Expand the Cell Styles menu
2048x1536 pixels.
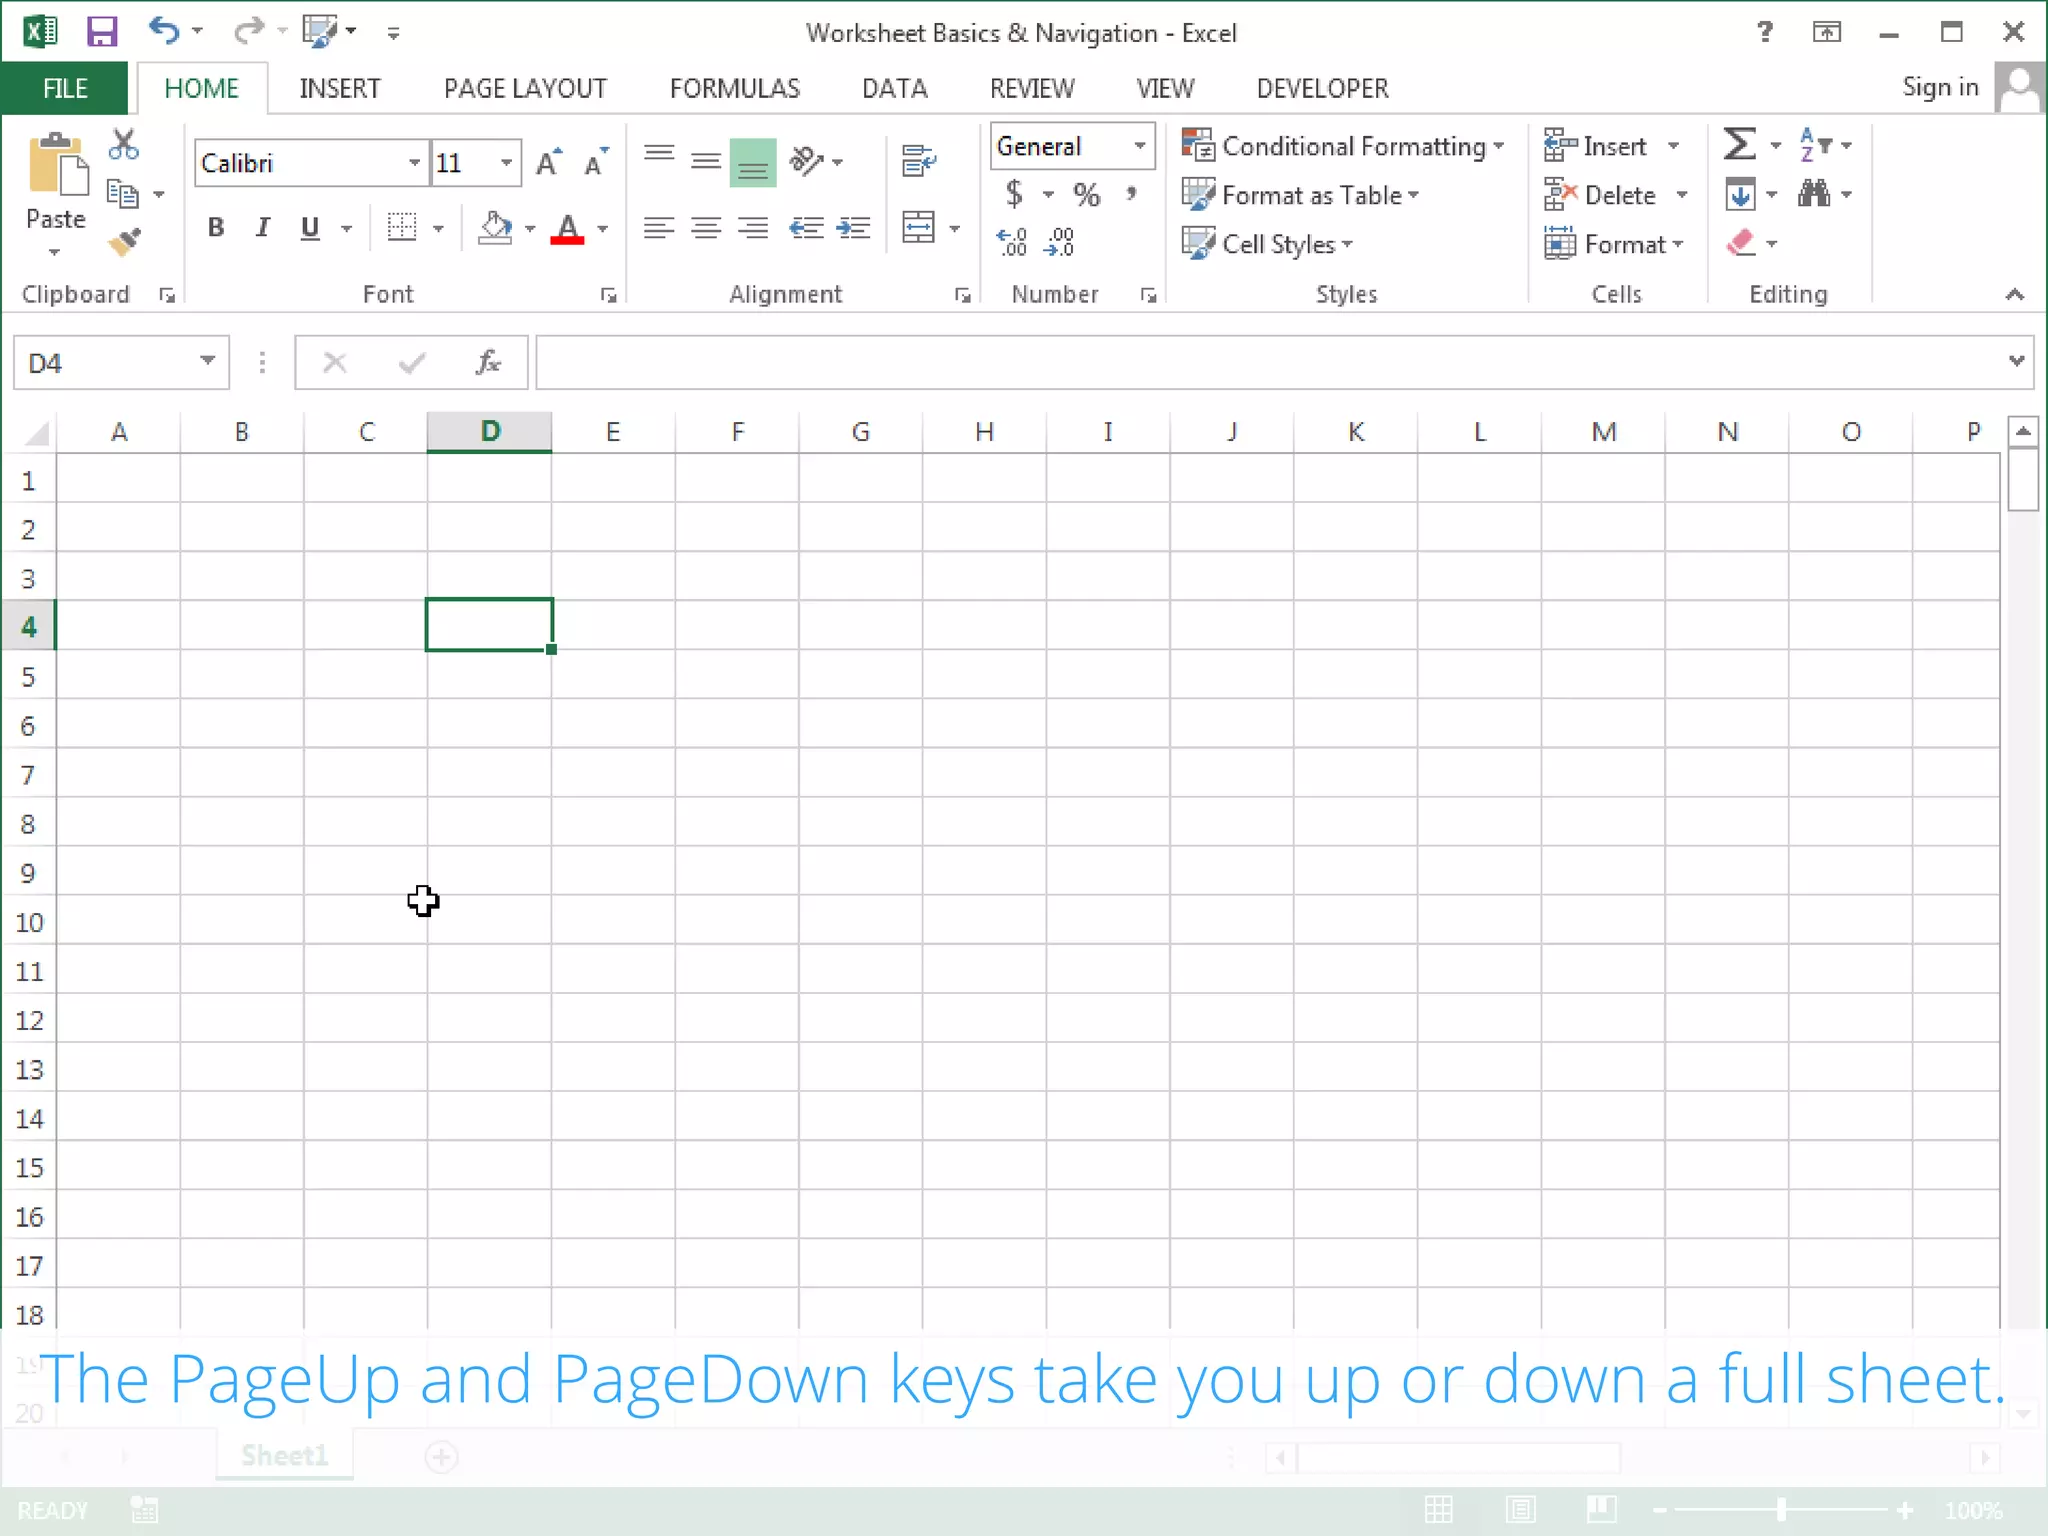pos(1268,244)
